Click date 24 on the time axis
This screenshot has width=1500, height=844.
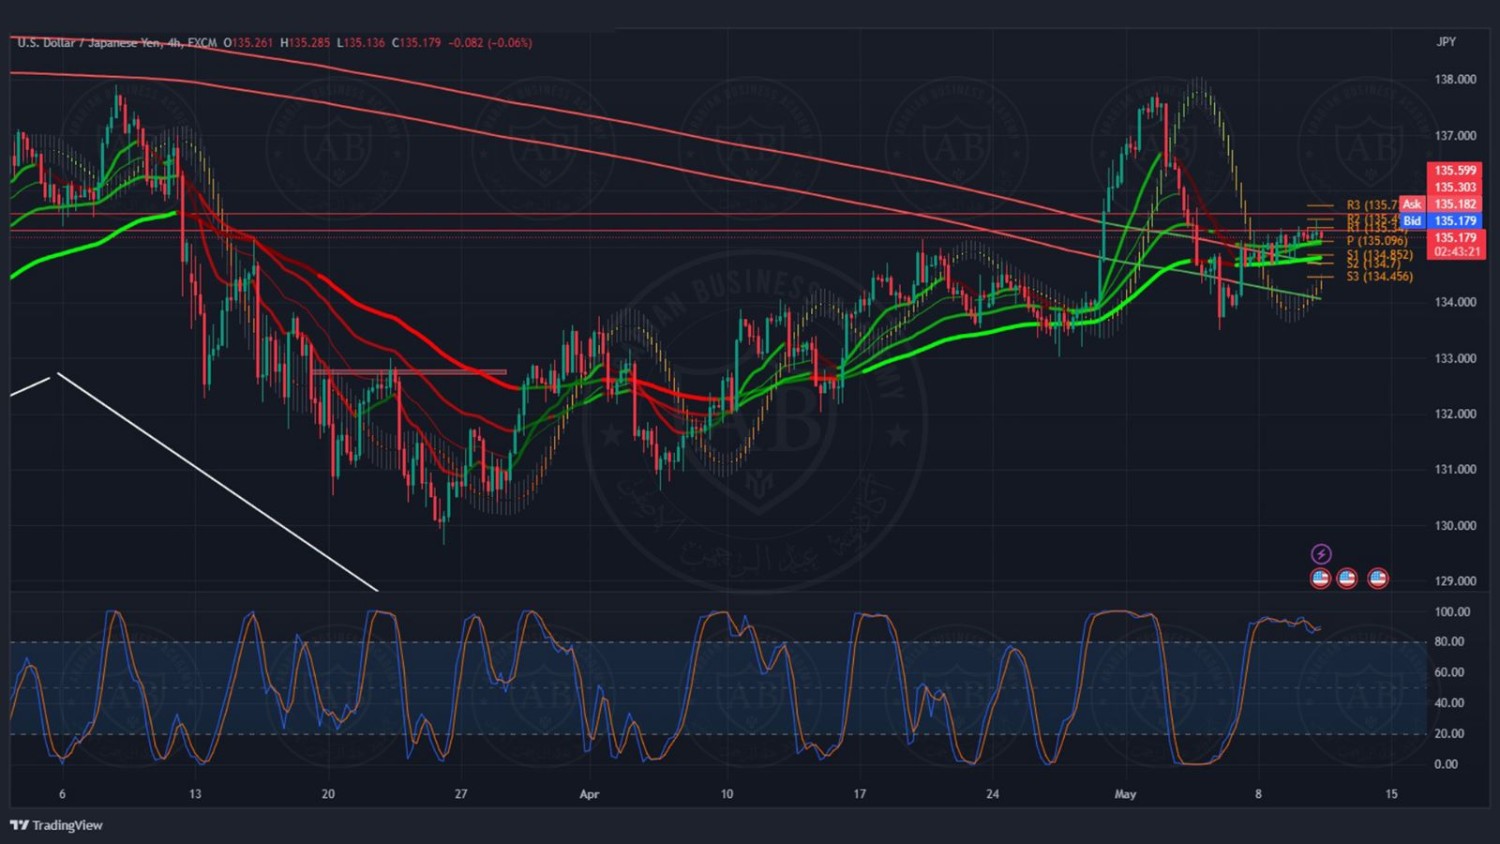click(x=992, y=794)
